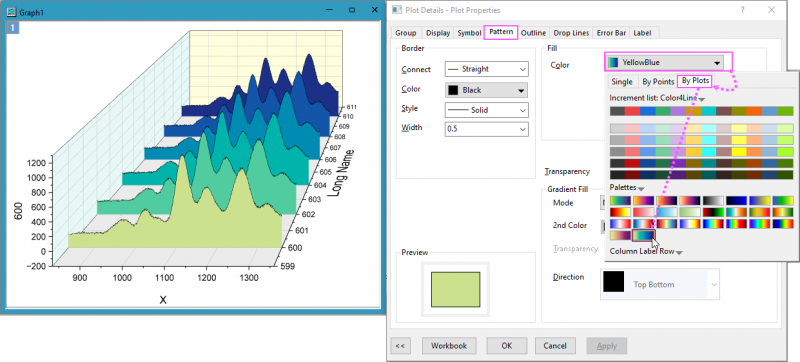800x362 pixels.
Task: Pick the orange-yellow-green palette ending the second row
Action: pos(783,212)
